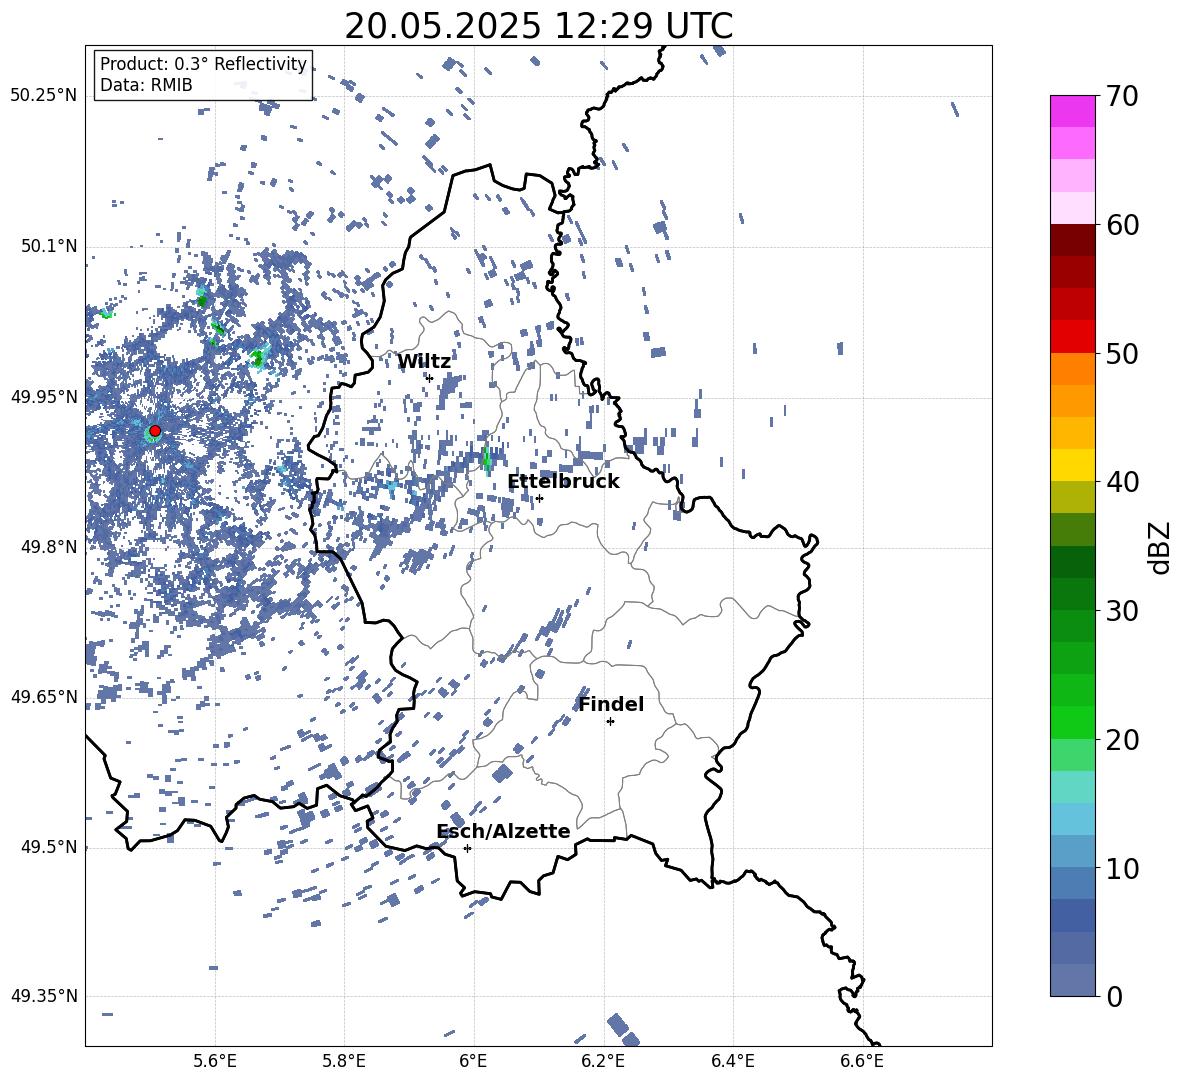
Task: Click the 5.6°E longitude label
Action: pyautogui.click(x=215, y=1061)
